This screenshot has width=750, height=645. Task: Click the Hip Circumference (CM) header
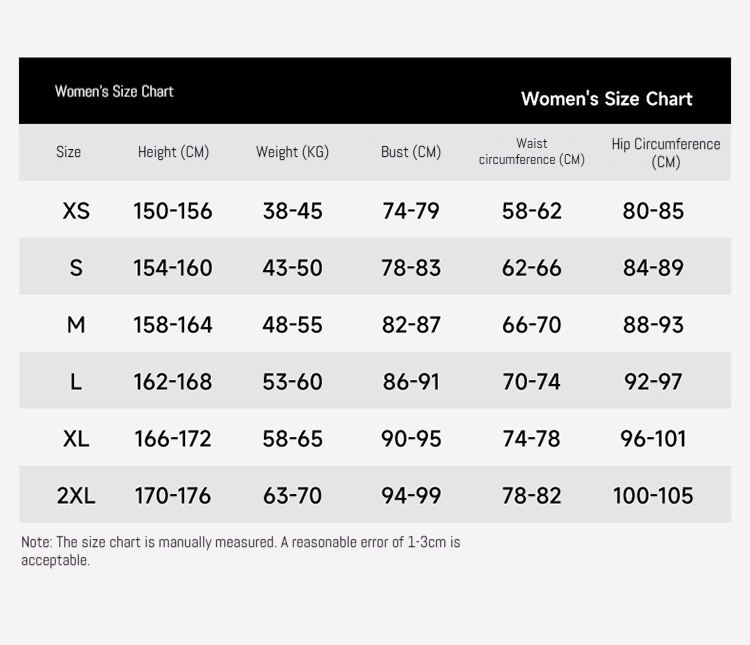(666, 153)
